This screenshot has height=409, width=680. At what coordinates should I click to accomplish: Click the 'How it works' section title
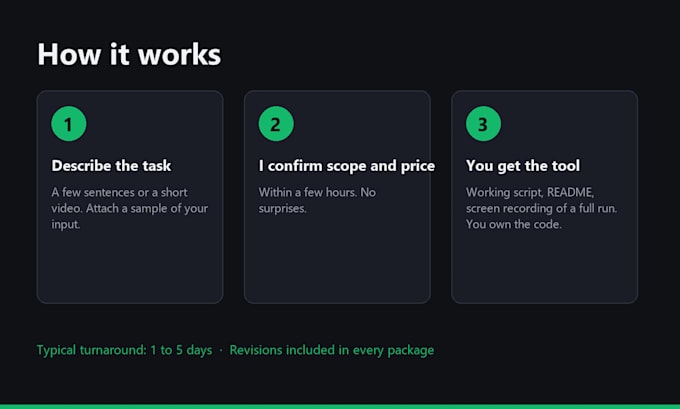tap(129, 55)
